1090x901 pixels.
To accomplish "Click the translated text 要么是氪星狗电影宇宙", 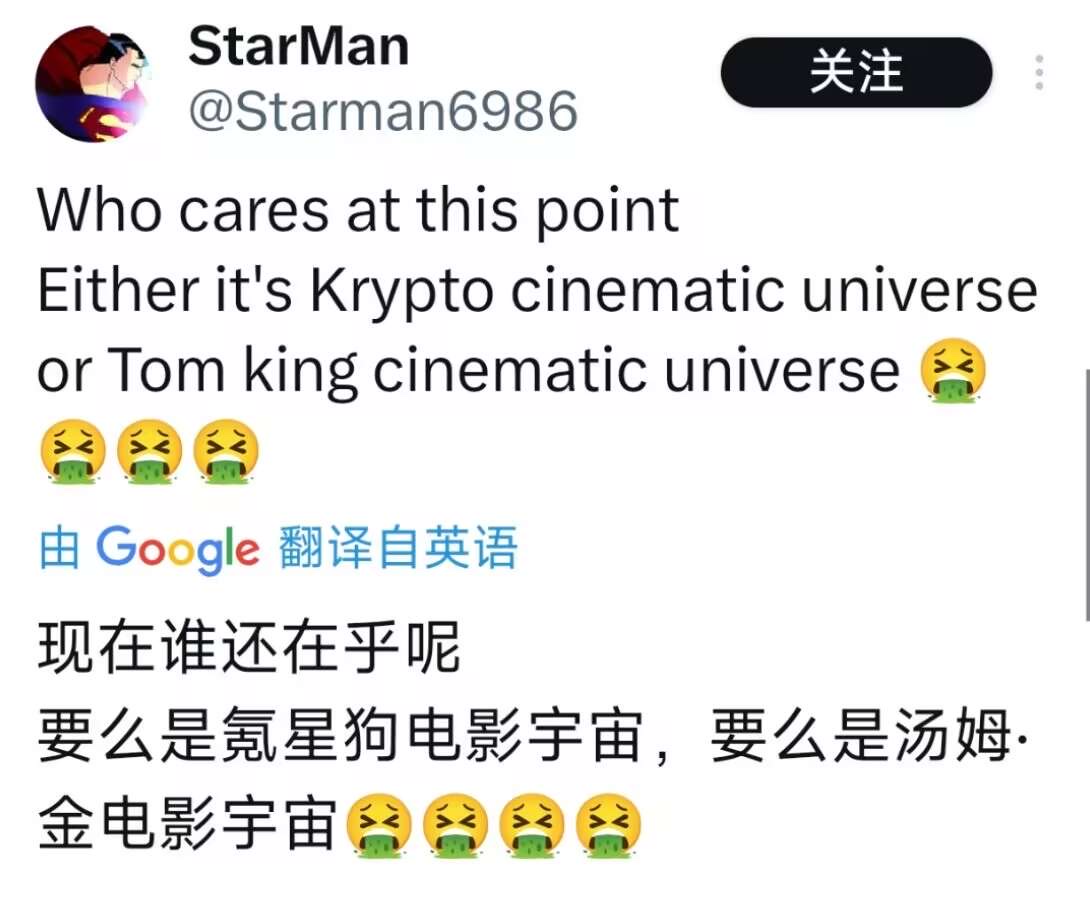I will click(x=340, y=736).
